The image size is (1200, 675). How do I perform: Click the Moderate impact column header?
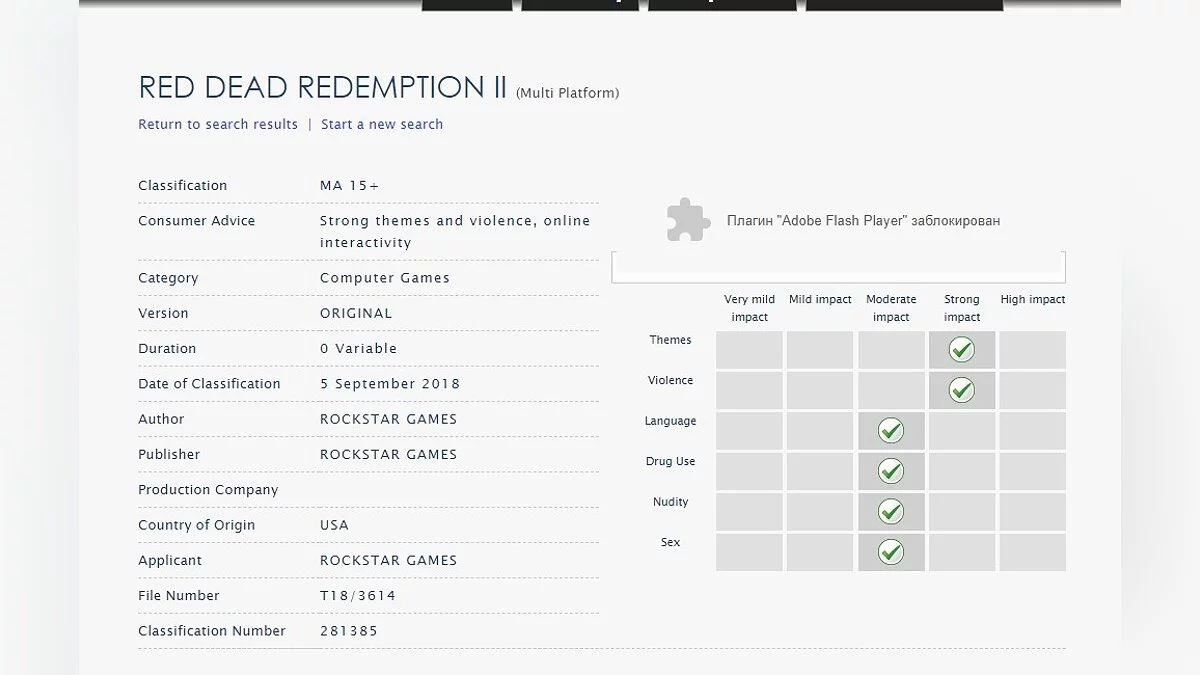click(x=891, y=308)
